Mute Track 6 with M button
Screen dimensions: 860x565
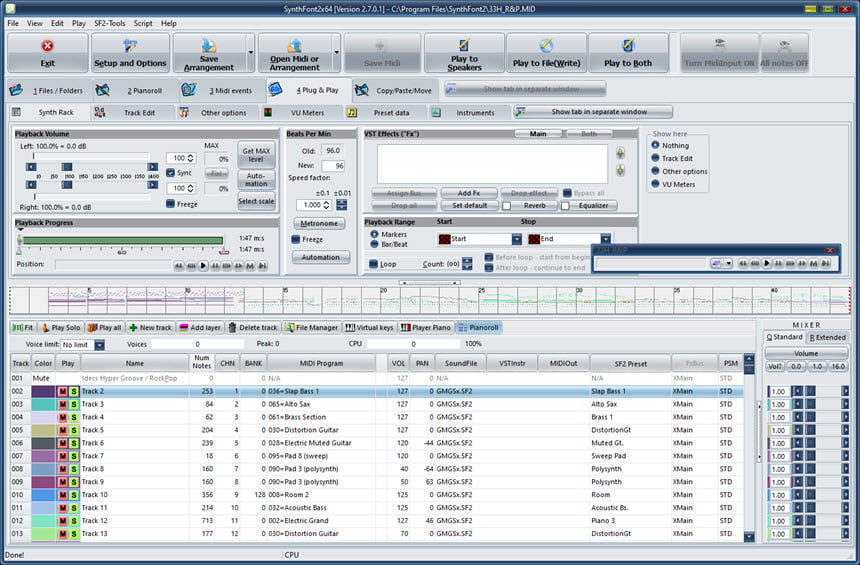coord(63,443)
